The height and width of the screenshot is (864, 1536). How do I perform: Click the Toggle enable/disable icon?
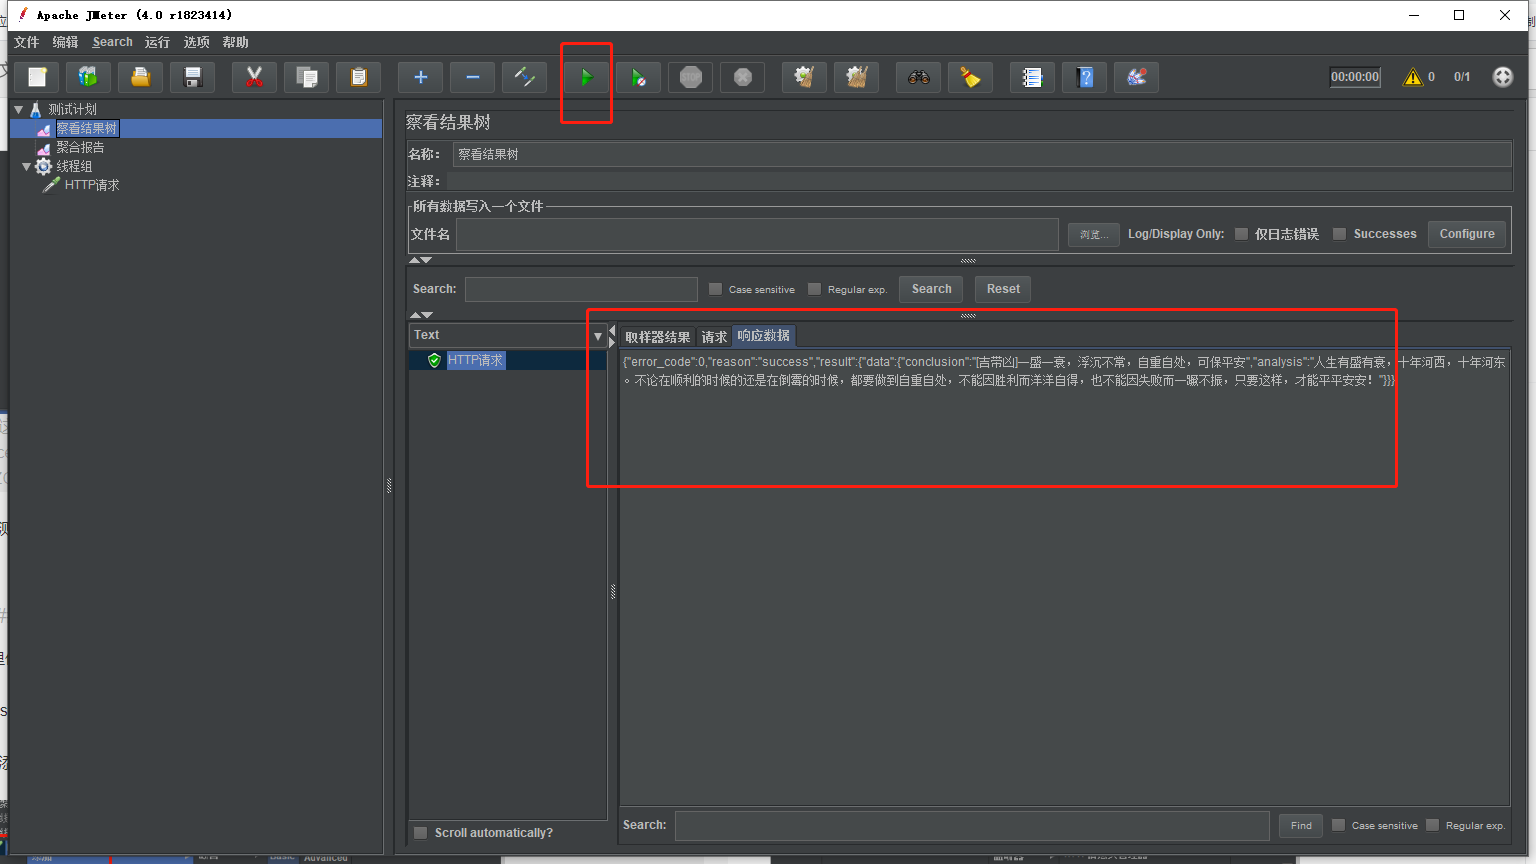[x=525, y=77]
